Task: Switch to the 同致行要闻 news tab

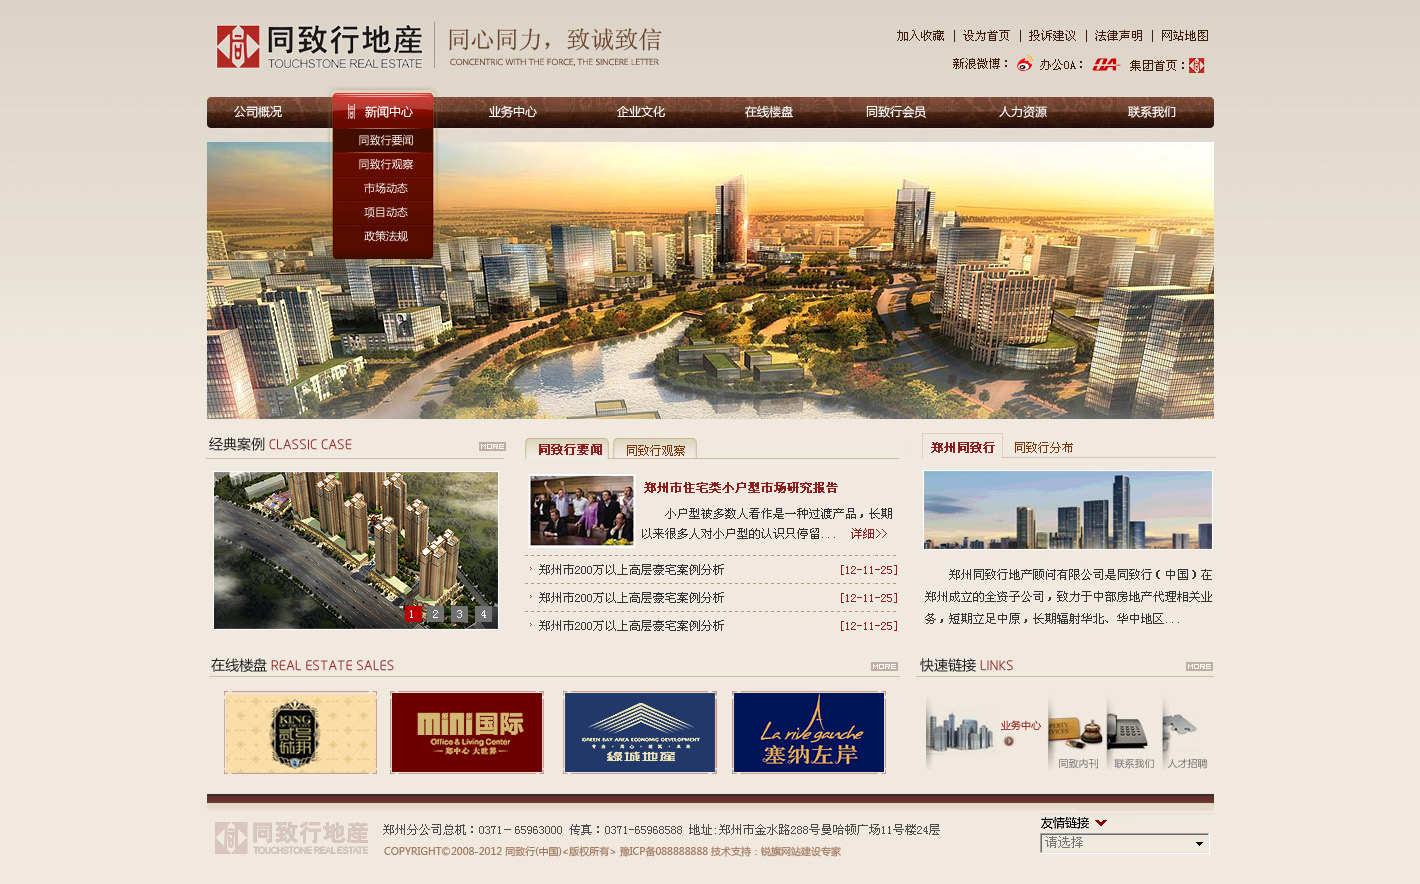Action: click(567, 449)
